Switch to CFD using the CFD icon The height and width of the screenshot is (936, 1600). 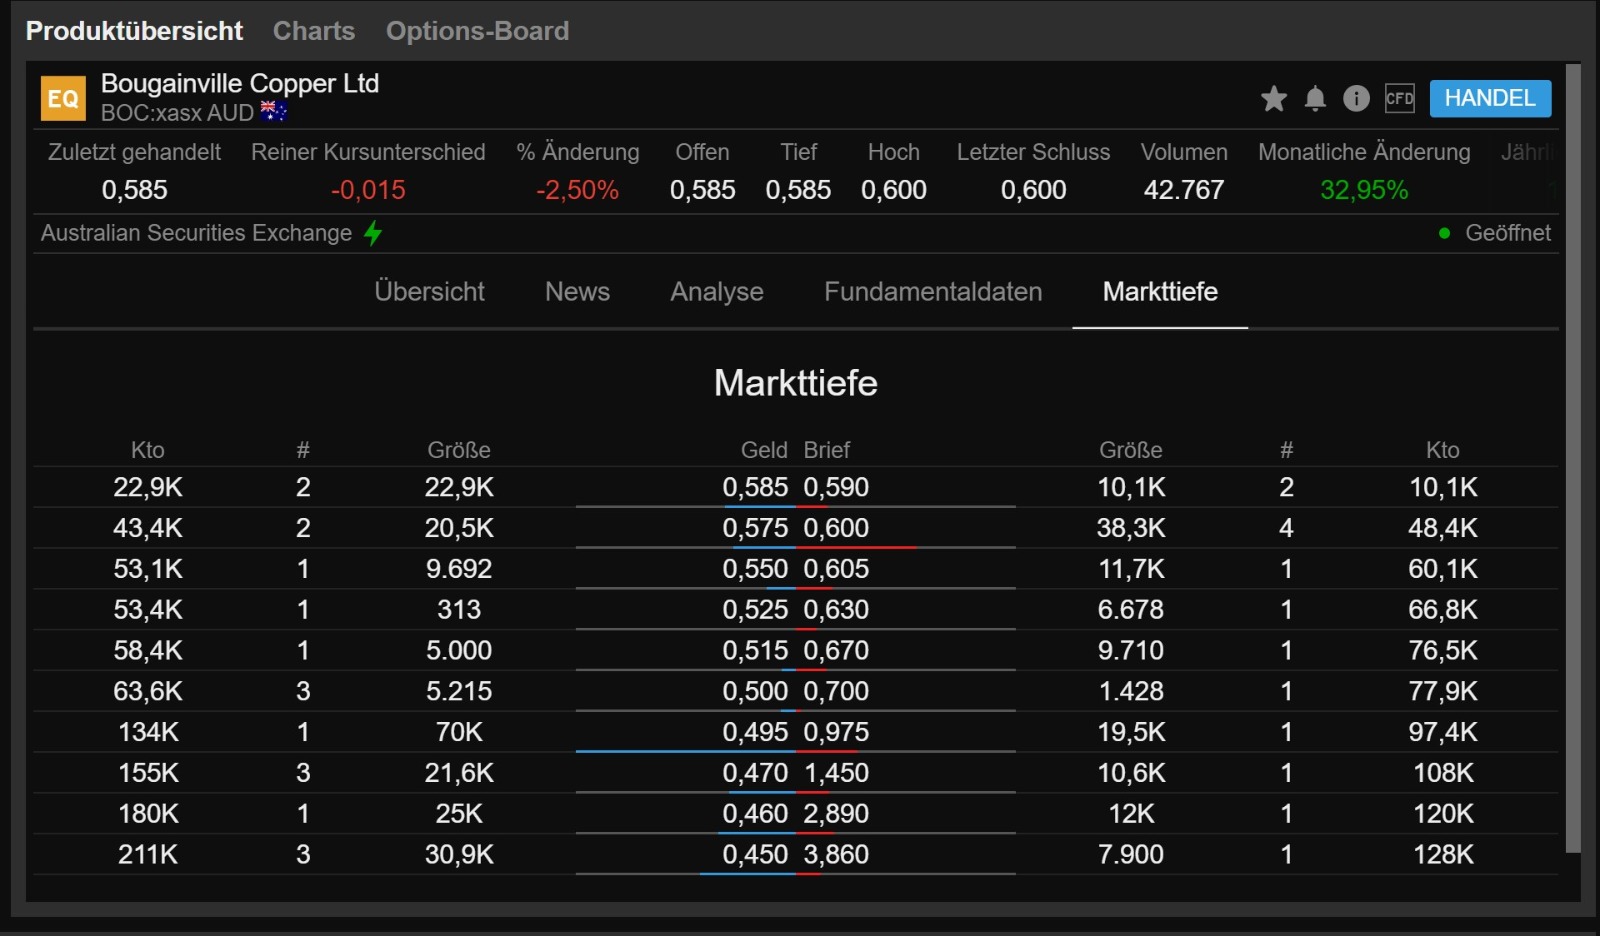(1399, 98)
